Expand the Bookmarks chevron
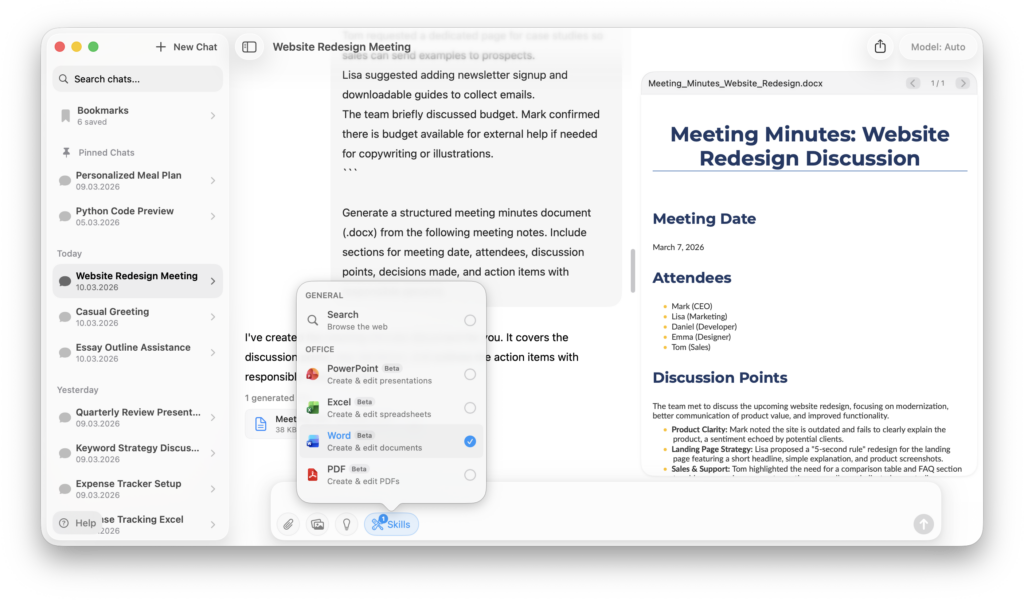The height and width of the screenshot is (600, 1024). (x=213, y=116)
